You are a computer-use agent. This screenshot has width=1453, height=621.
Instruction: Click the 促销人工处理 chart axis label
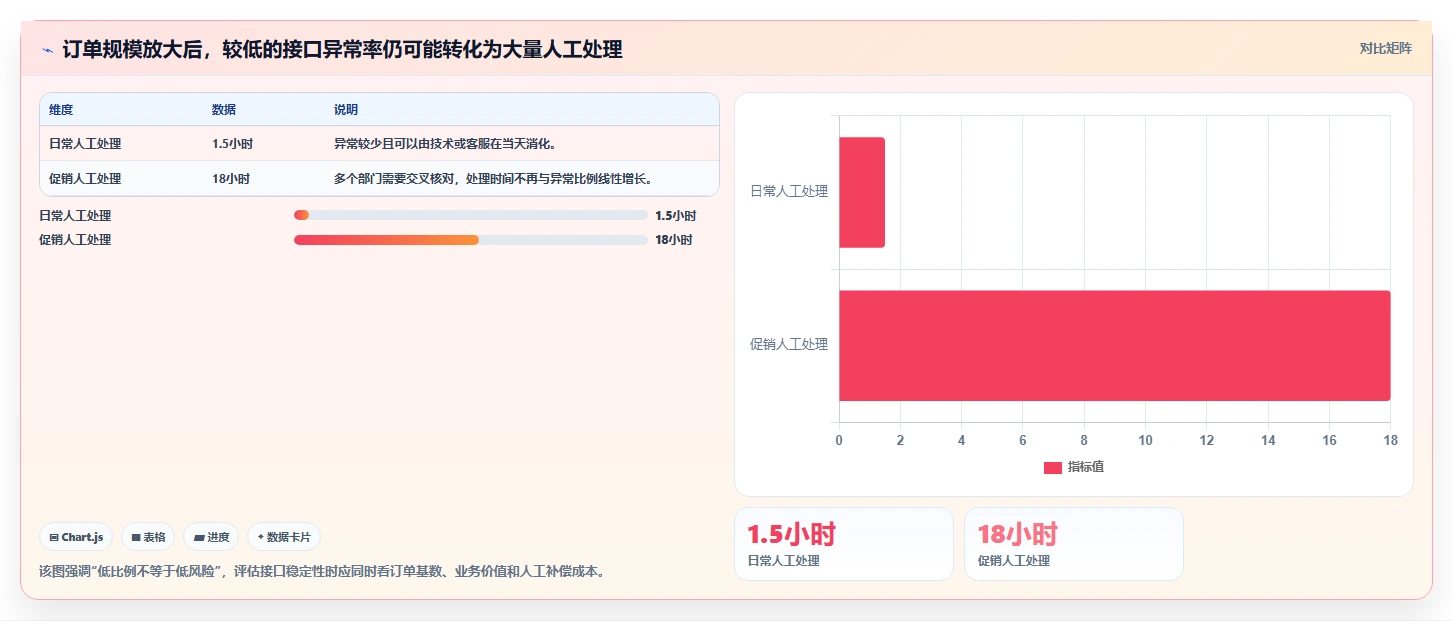point(789,345)
